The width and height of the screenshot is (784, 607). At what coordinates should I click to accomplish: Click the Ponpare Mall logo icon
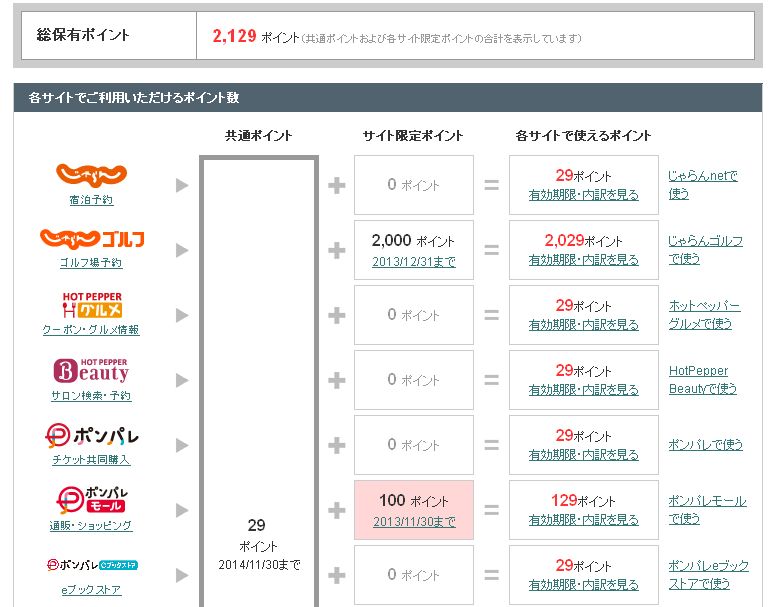[91, 499]
